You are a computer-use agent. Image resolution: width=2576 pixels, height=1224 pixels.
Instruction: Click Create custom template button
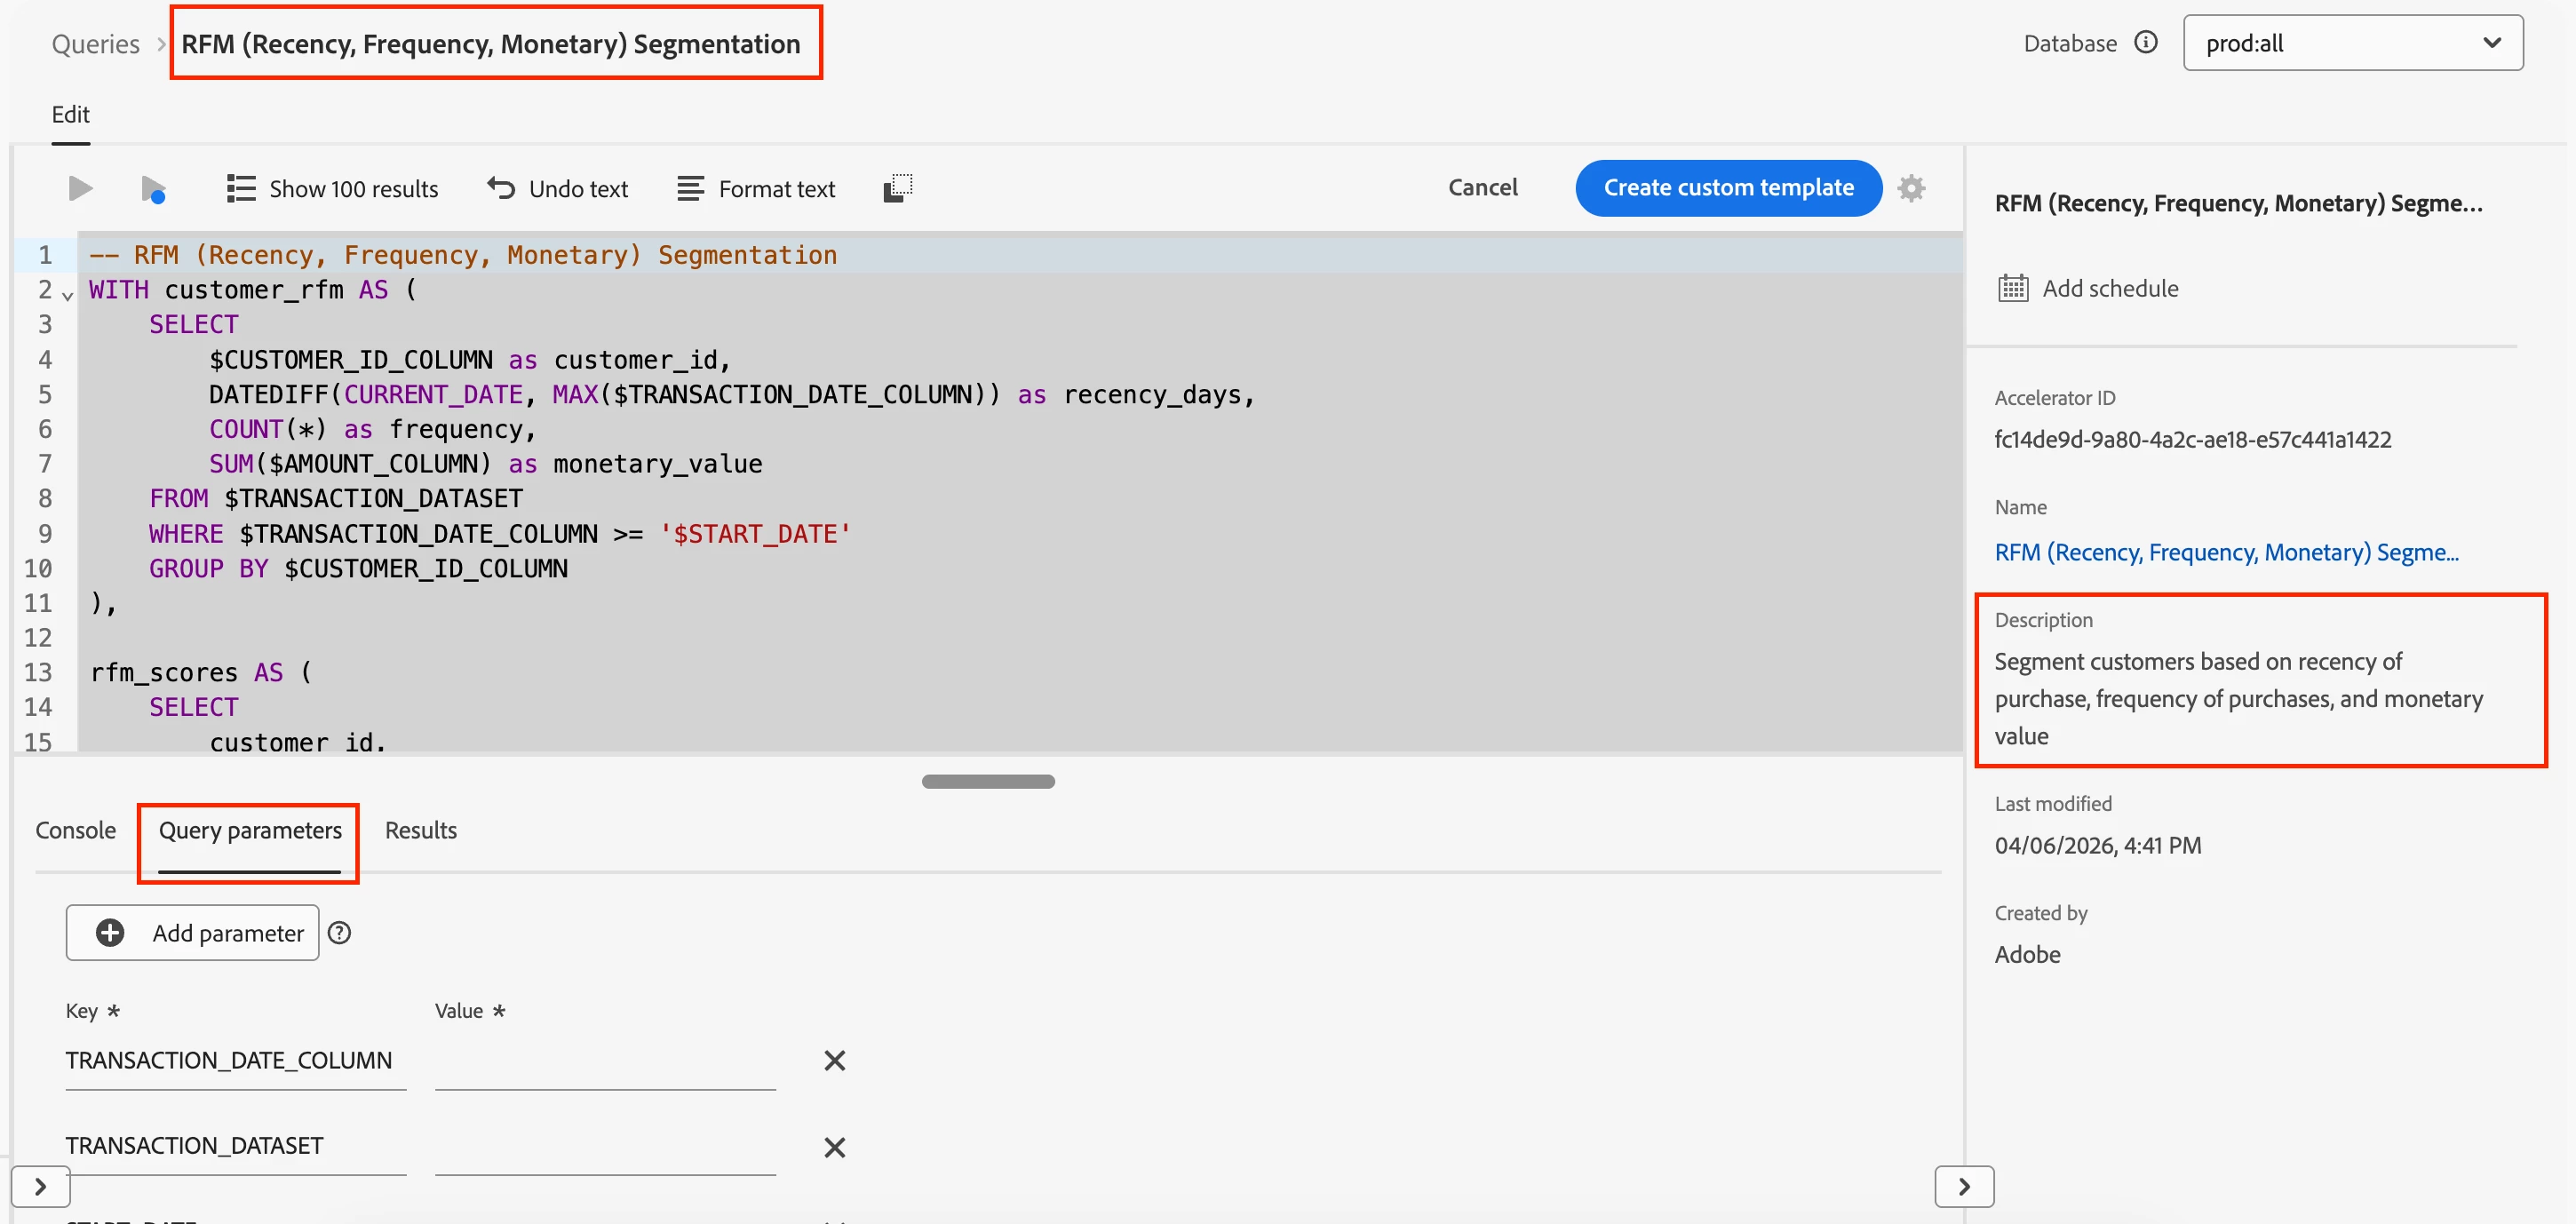1728,188
